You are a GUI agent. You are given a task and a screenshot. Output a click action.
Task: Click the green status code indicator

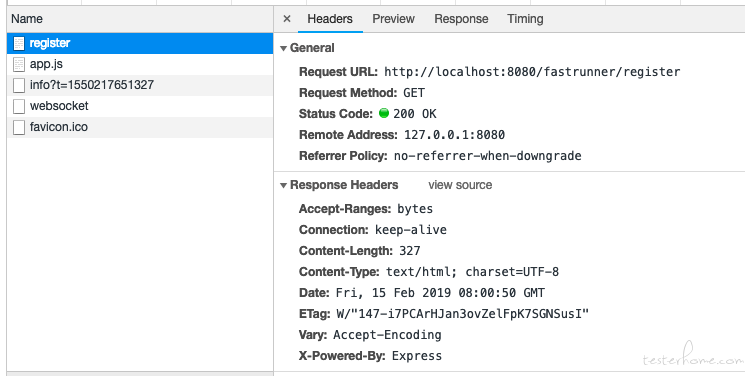tap(384, 113)
